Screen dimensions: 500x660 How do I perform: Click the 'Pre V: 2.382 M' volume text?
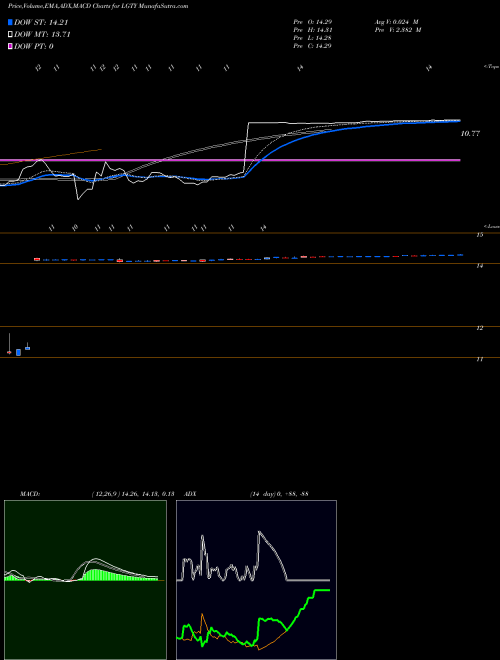[x=398, y=30]
